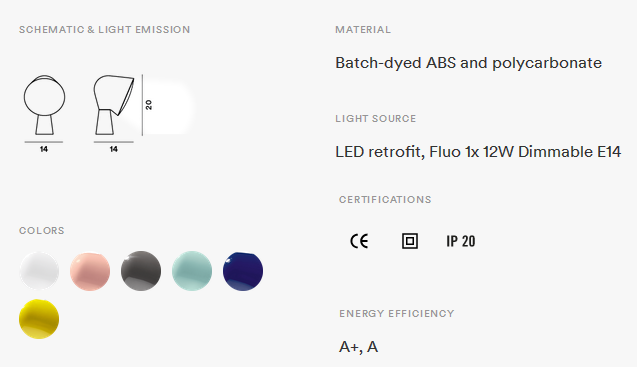This screenshot has height=367, width=637.
Task: Select the white color swatch
Action: tap(39, 271)
